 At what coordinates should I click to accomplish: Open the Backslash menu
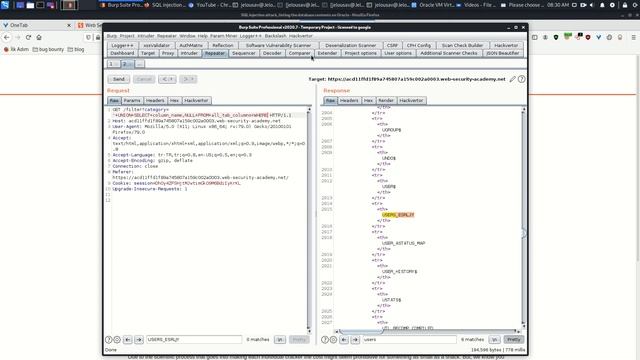276,36
